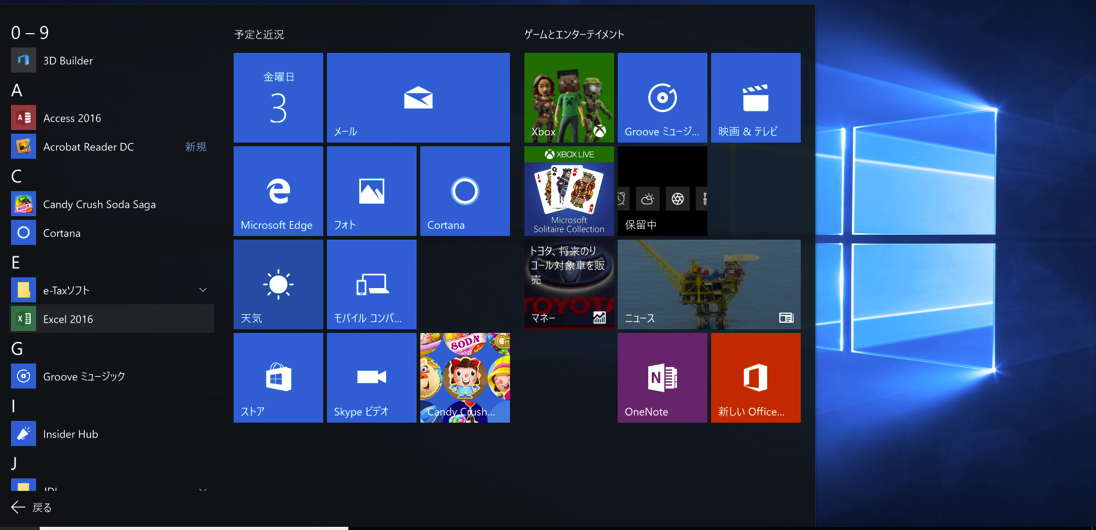Open the OneNote tile
Screen dimensions: 1096x530
[663, 378]
